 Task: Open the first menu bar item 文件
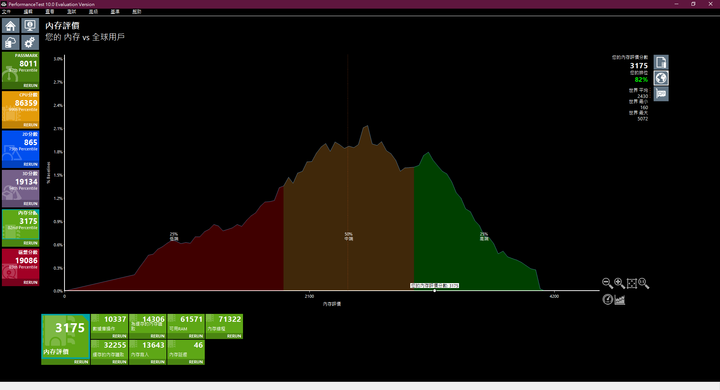6,11
